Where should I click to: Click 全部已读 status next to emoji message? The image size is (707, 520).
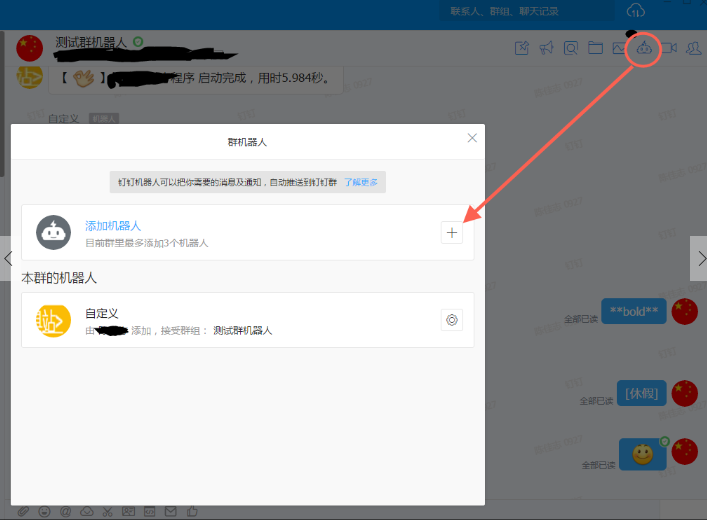(x=598, y=465)
